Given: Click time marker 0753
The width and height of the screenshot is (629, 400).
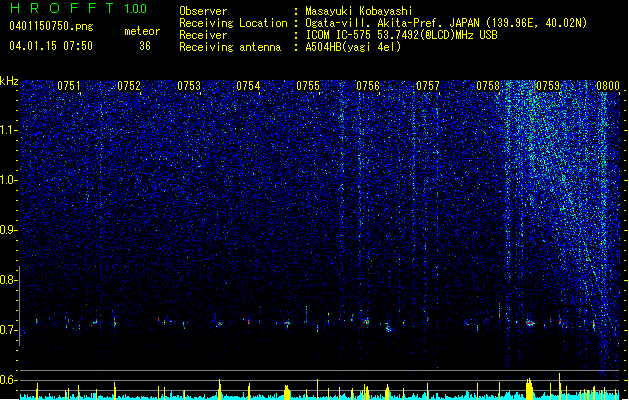Looking at the screenshot, I should [189, 86].
